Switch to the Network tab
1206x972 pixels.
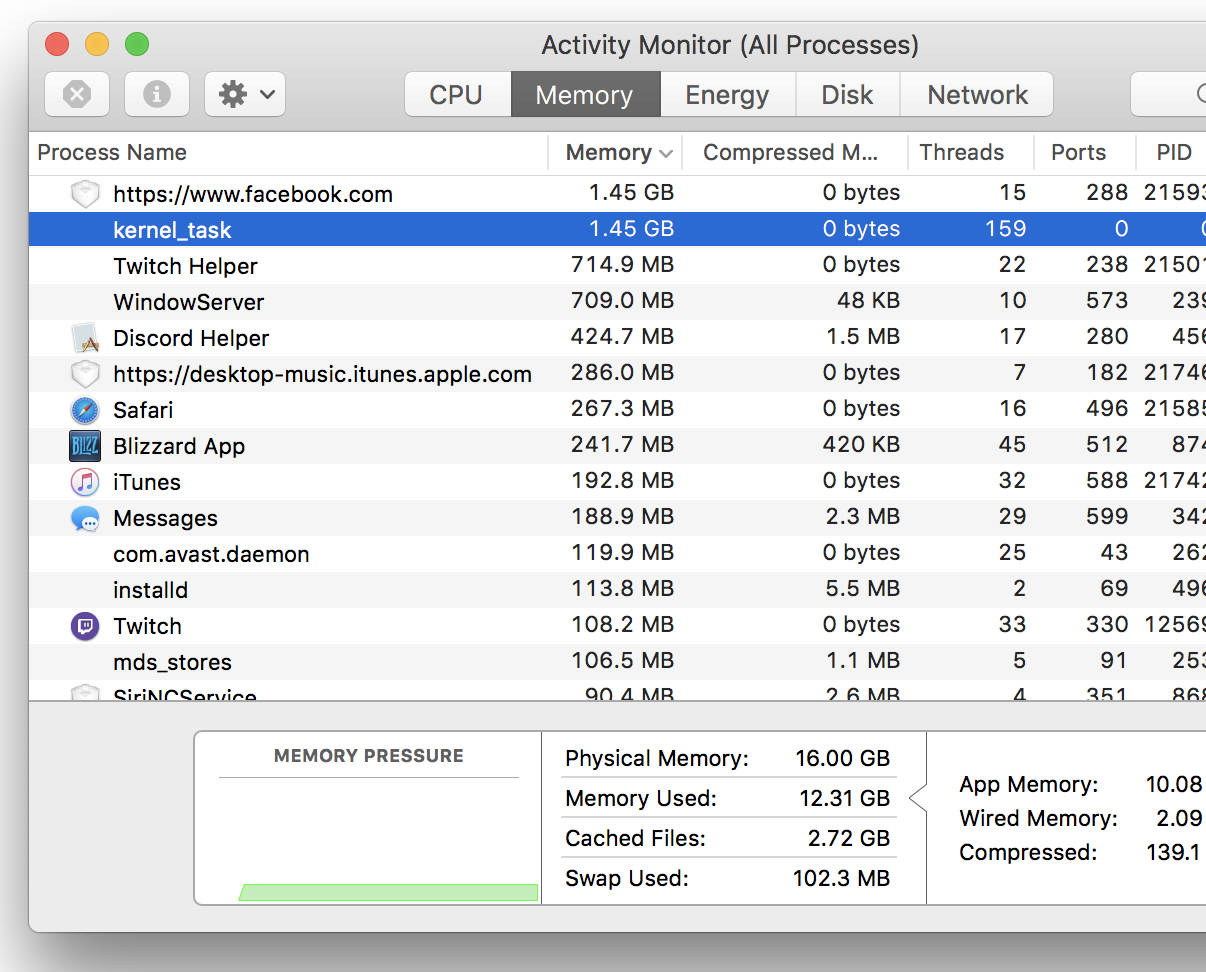977,95
